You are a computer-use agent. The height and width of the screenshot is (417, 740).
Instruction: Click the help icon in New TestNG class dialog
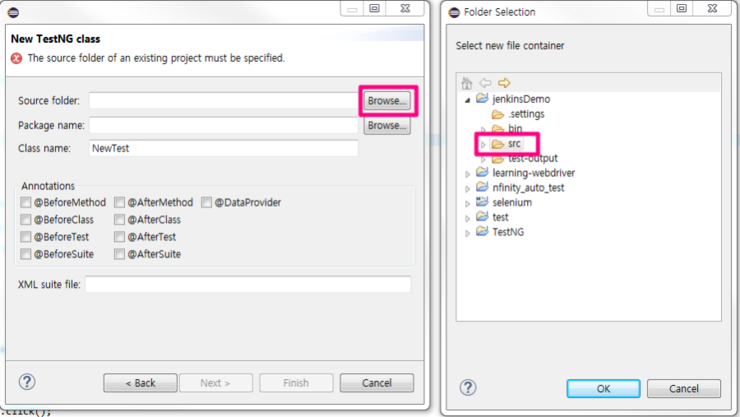pos(27,382)
